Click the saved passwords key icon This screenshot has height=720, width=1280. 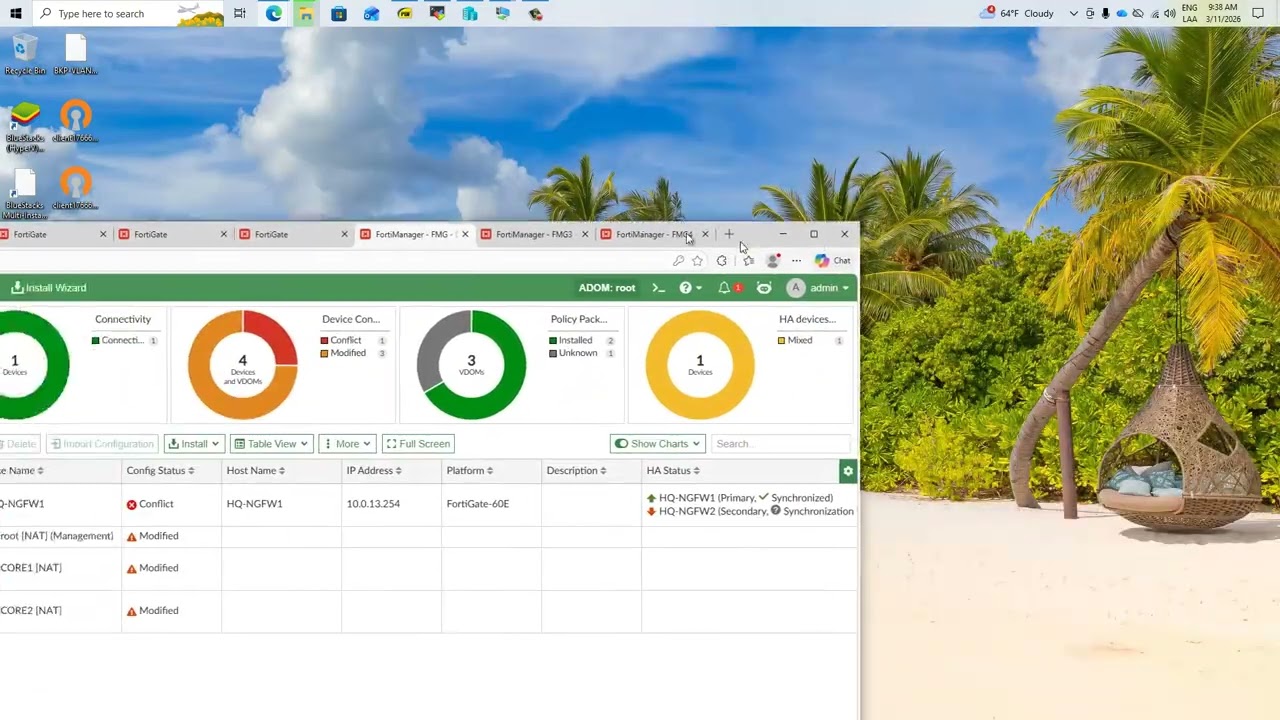tap(678, 261)
